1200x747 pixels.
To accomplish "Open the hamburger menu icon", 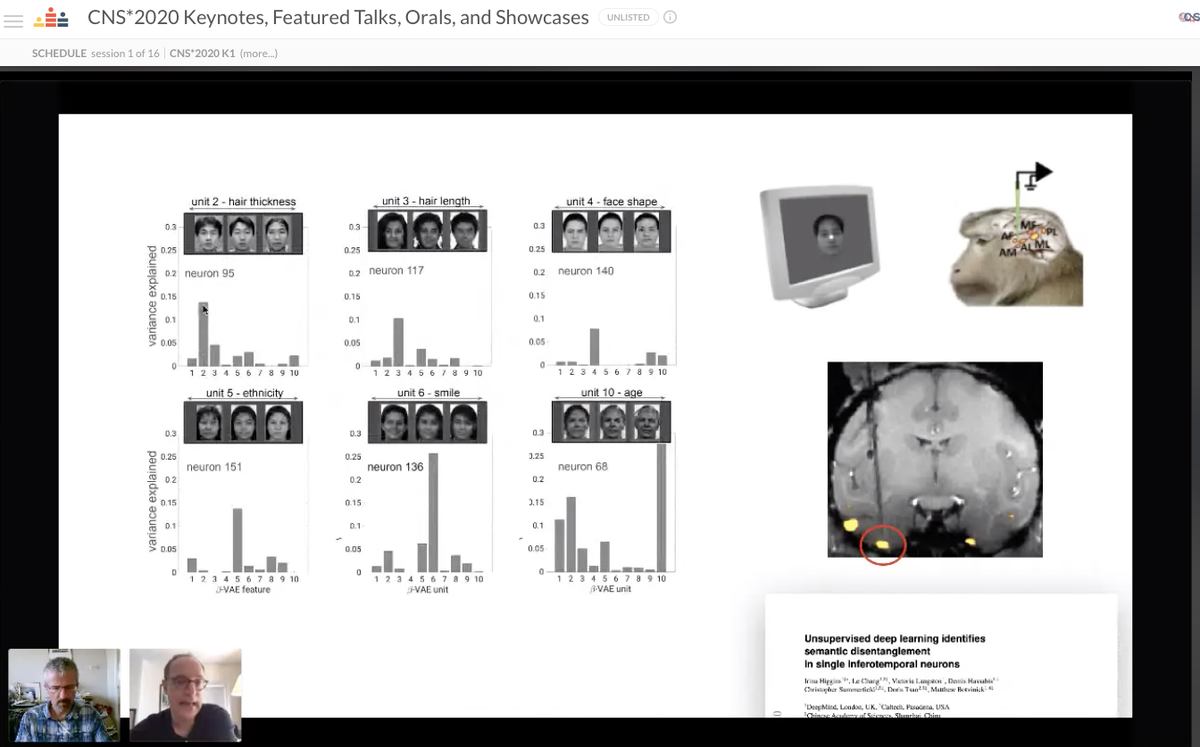I will [x=13, y=18].
